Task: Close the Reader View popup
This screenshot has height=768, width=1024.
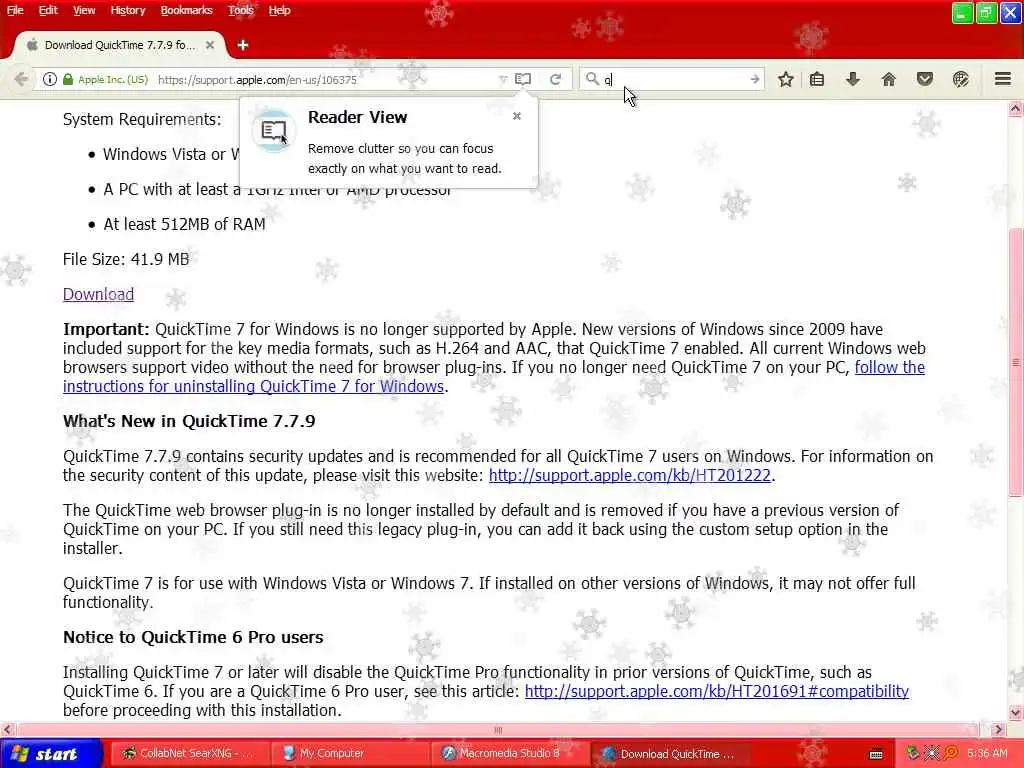Action: point(517,116)
